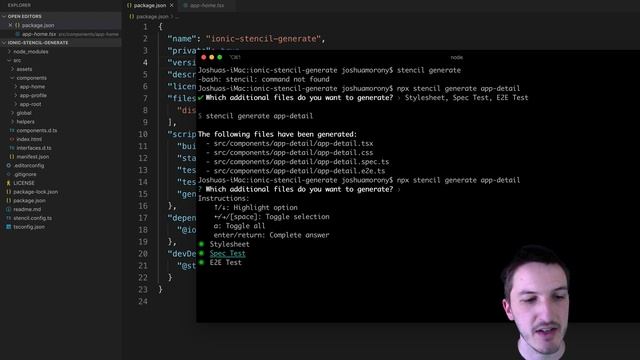Click the terminal title bar labeled node

point(456,58)
